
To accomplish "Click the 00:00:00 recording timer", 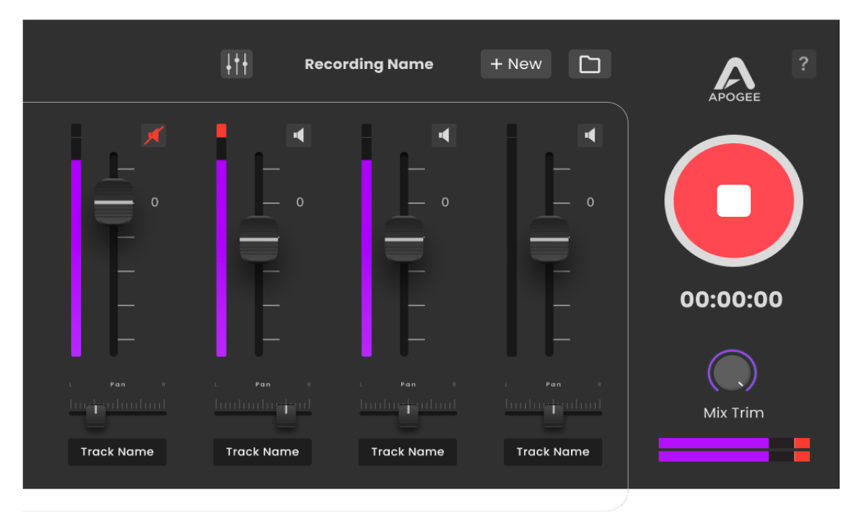I will [731, 300].
